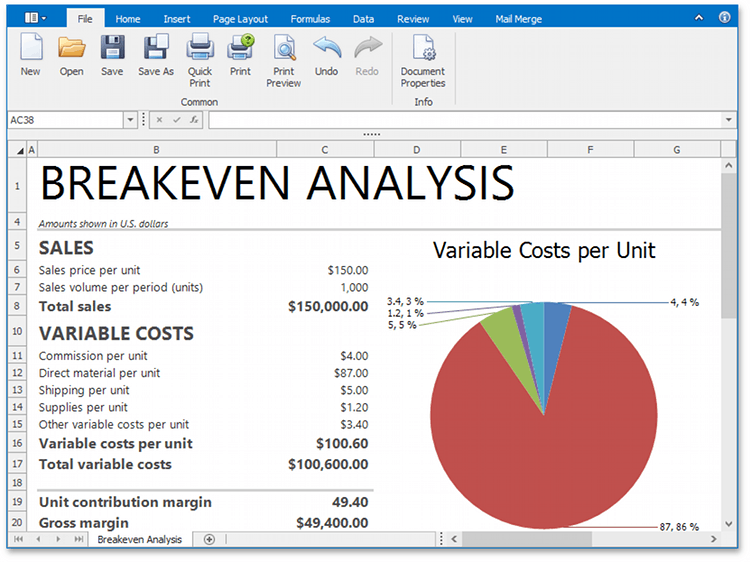Collapse the ribbon with the up chevron
Screen dimensions: 750x562
pyautogui.click(x=699, y=18)
